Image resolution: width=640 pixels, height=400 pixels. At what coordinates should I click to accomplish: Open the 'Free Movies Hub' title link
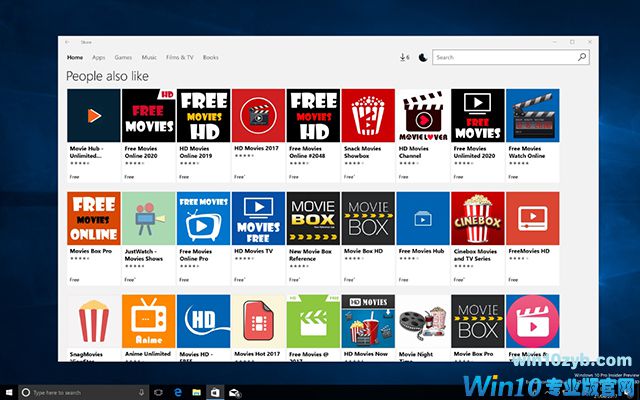[x=421, y=251]
